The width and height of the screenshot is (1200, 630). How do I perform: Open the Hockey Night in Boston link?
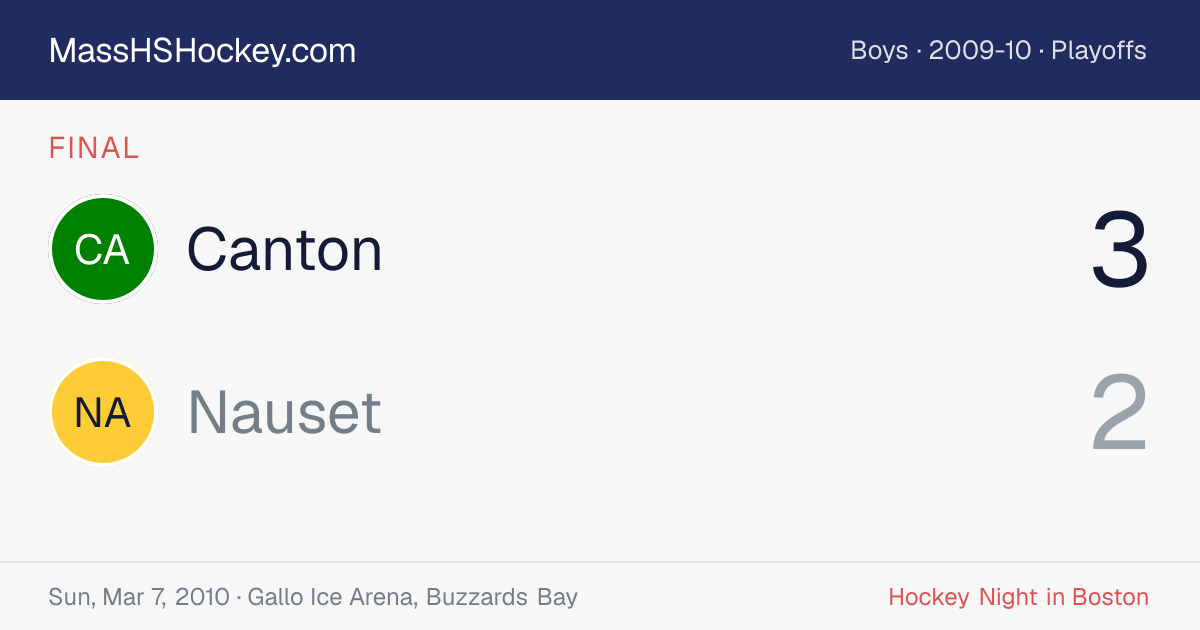point(1018,597)
